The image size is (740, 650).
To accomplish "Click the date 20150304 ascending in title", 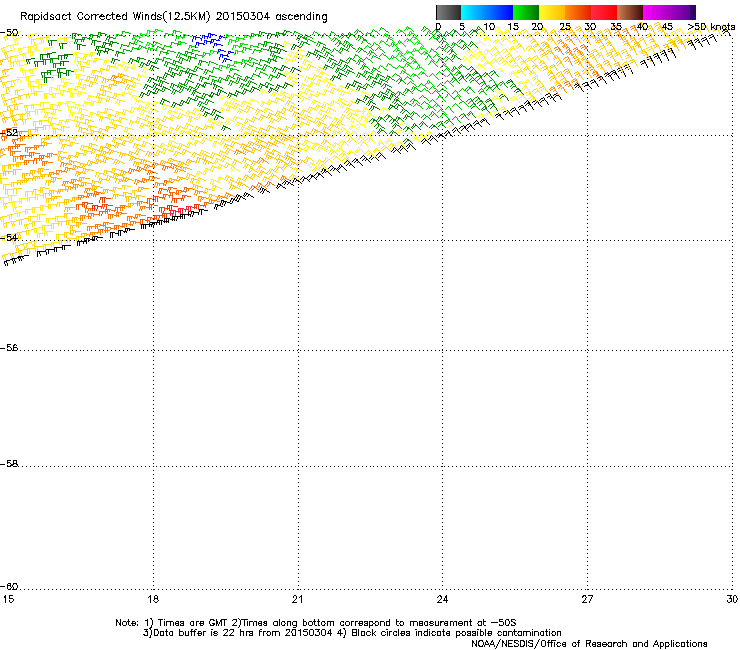I will 271,17.
